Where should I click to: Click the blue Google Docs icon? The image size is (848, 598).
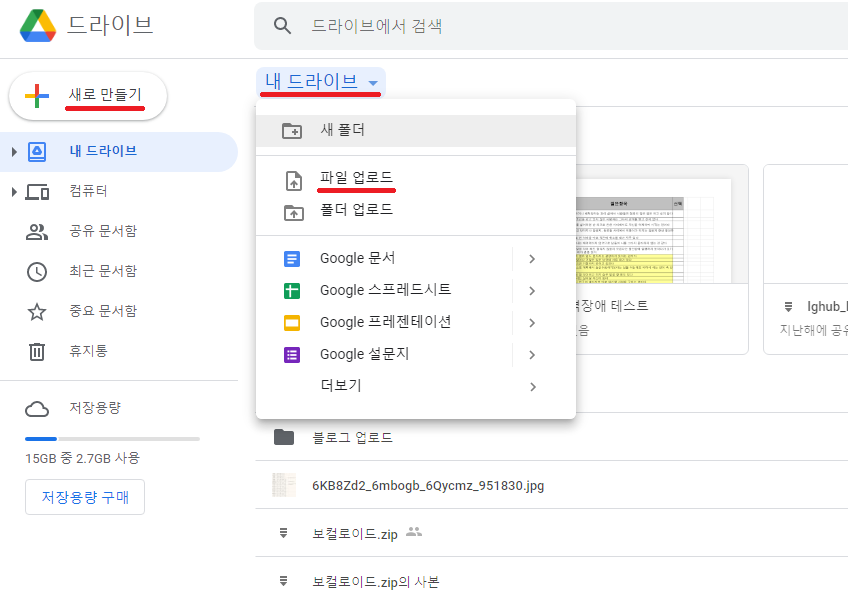292,259
